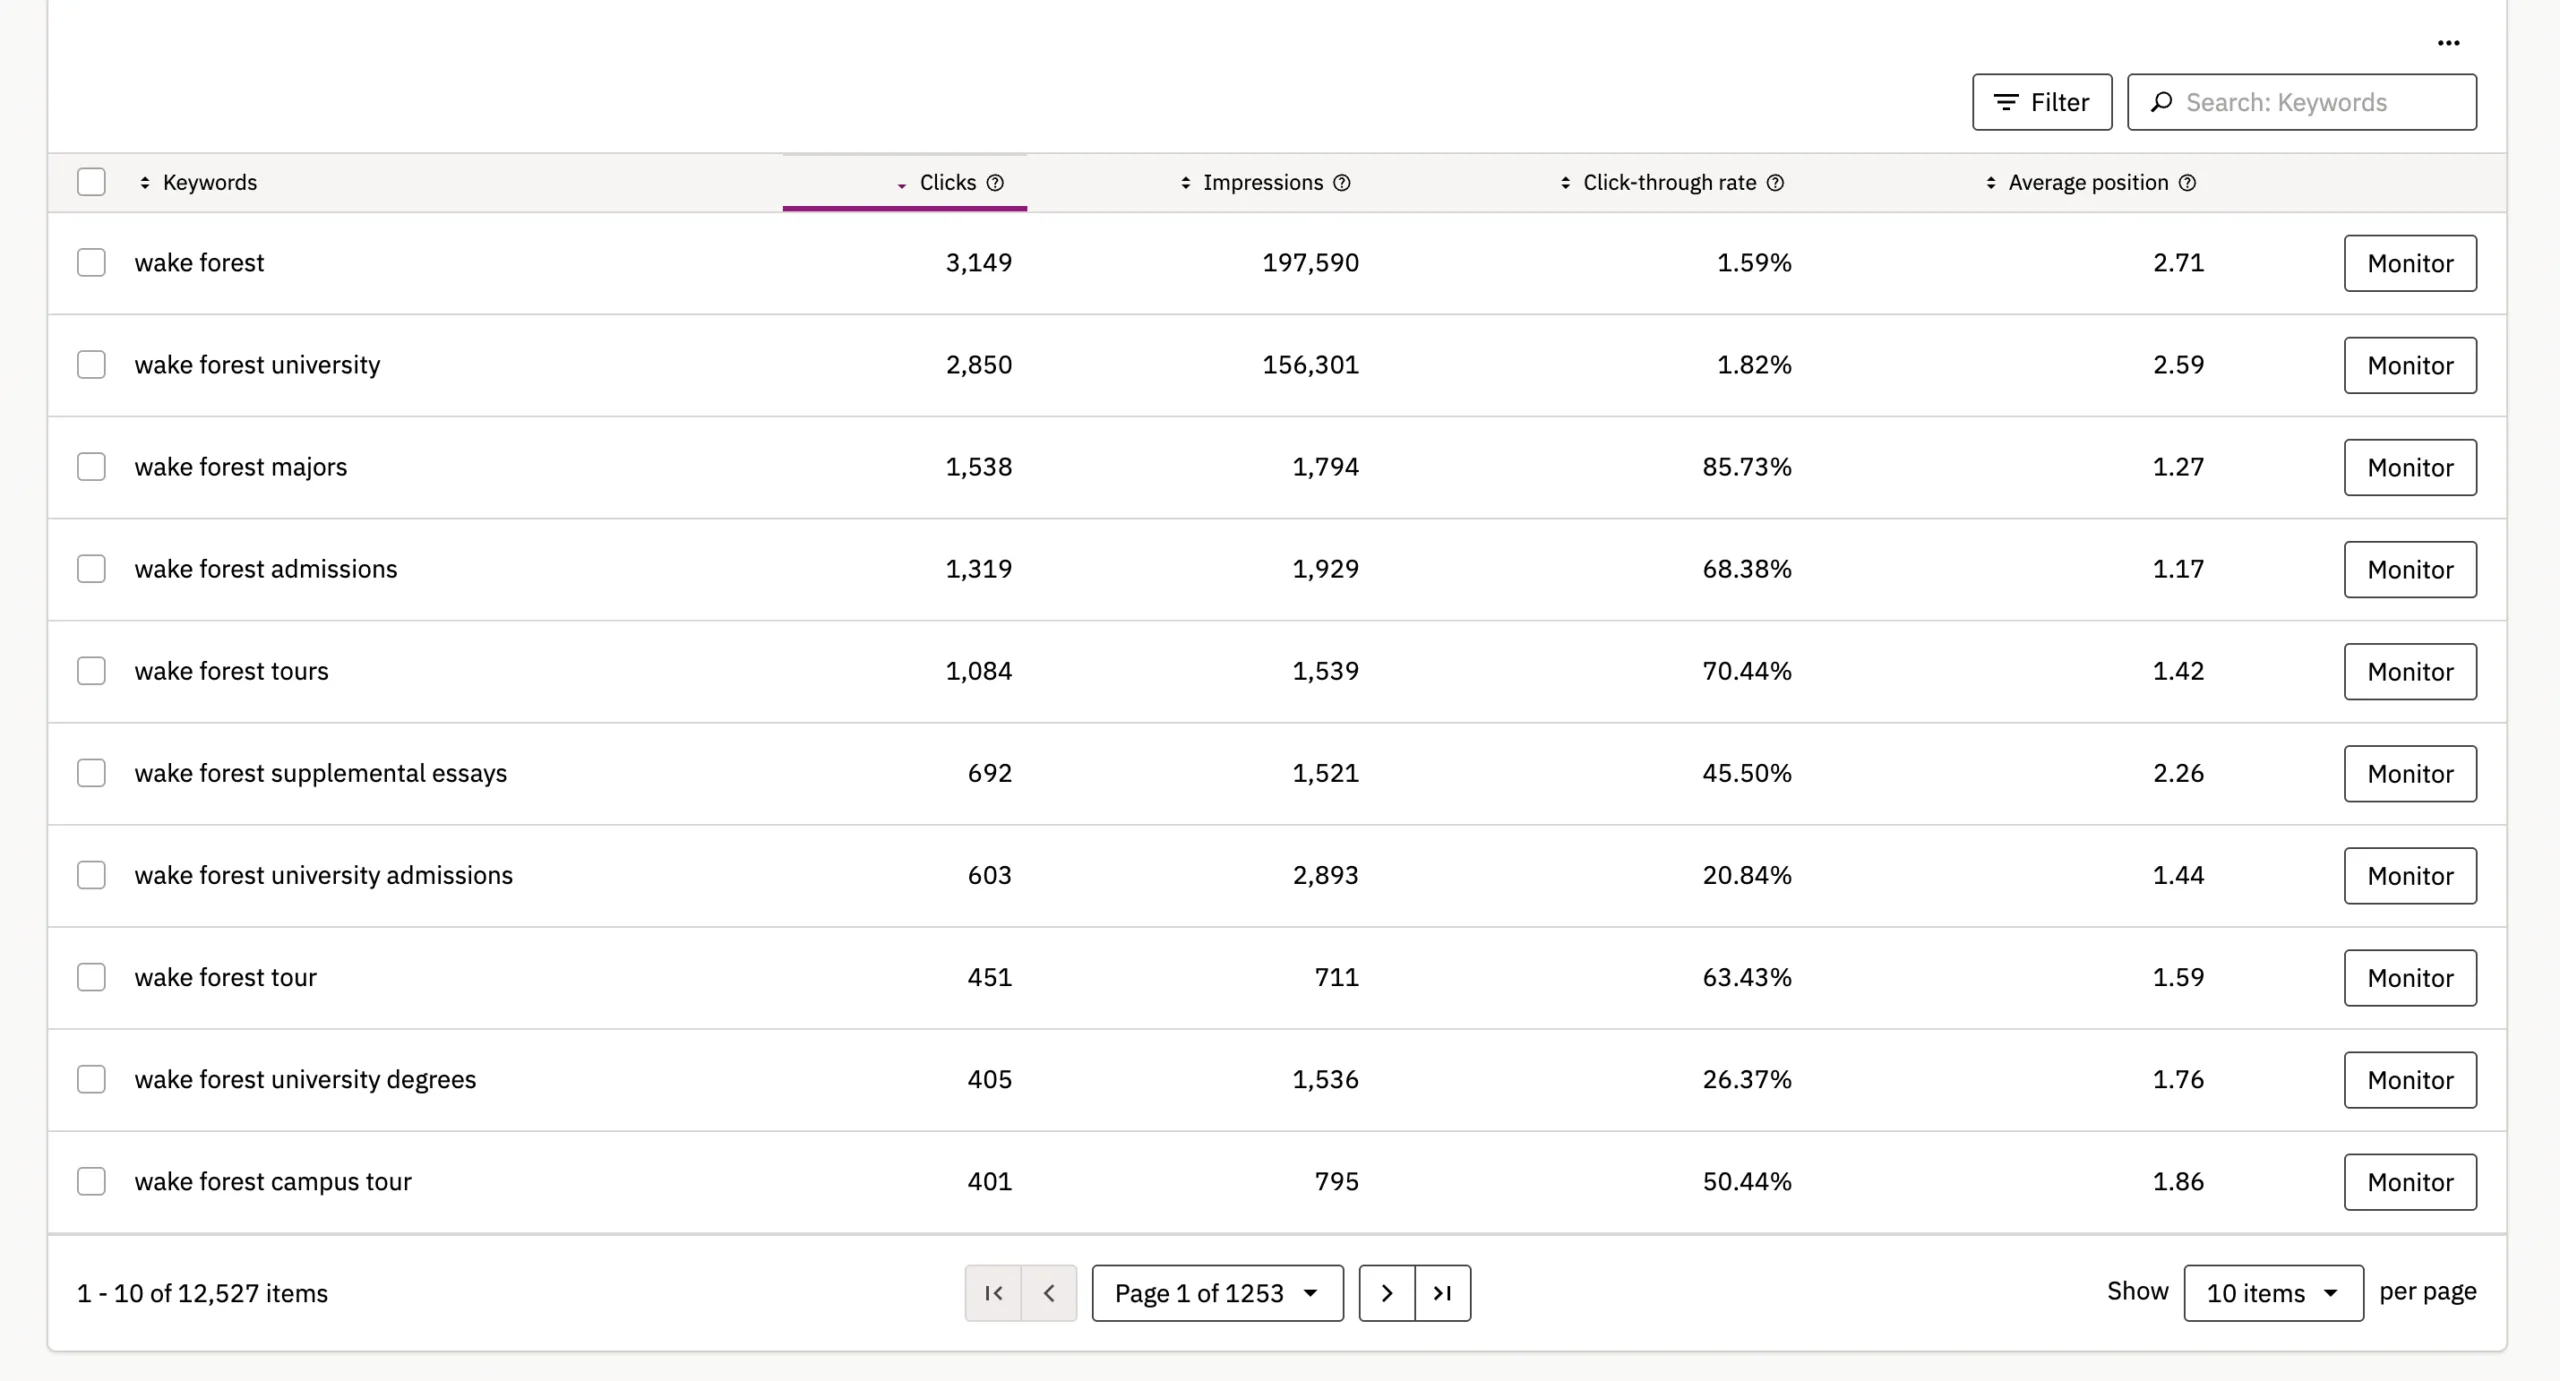The width and height of the screenshot is (2560, 1381).
Task: Check the wake forest university degrees checkbox
Action: pyautogui.click(x=91, y=1079)
